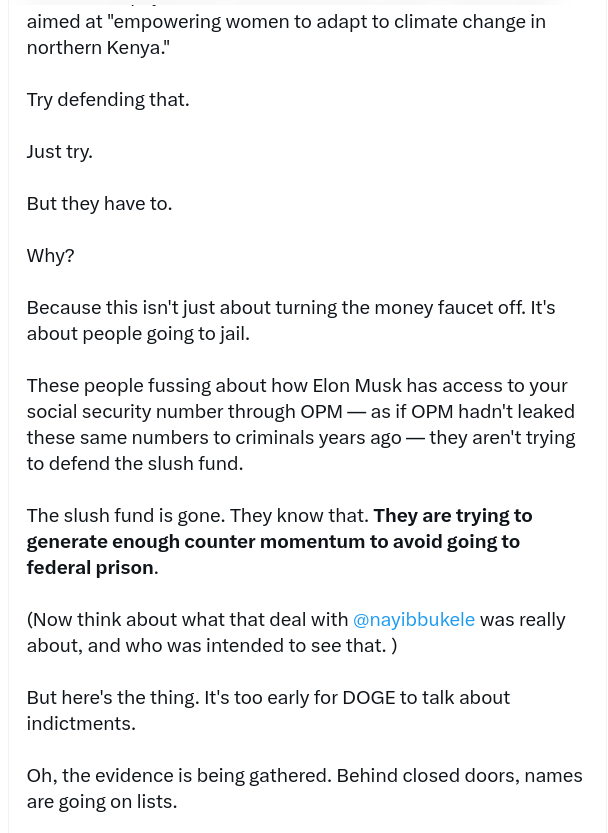Click the phrase "are going on lists."
The height and width of the screenshot is (833, 608).
point(102,801)
